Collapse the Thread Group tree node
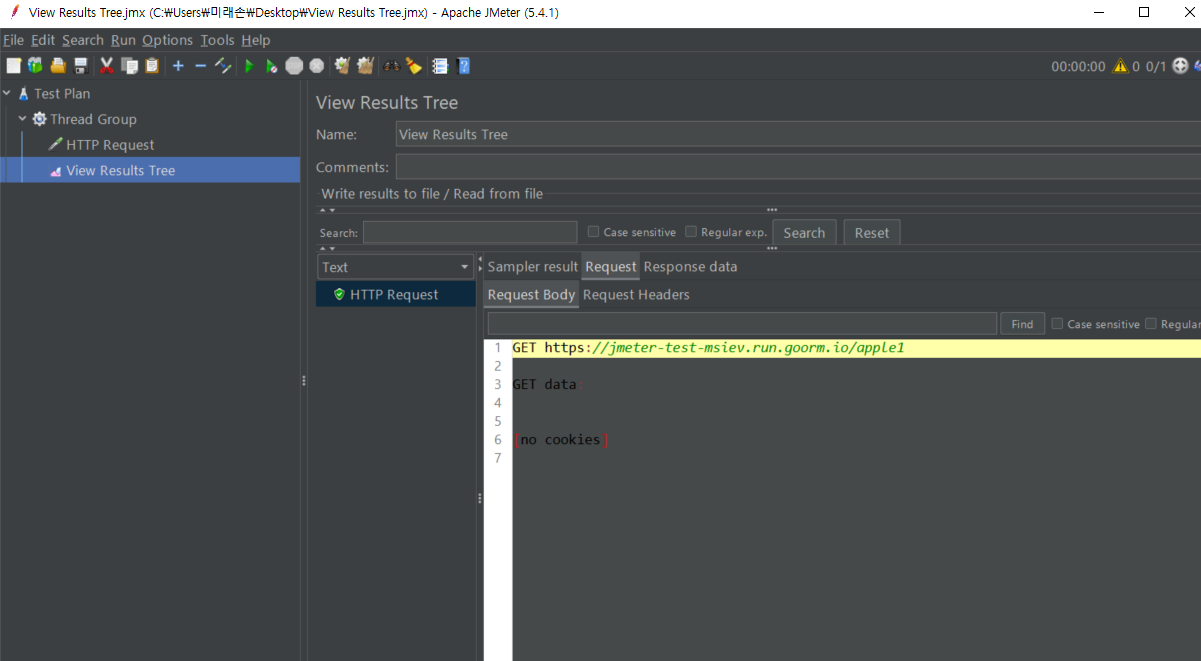1201x661 pixels. pyautogui.click(x=23, y=118)
